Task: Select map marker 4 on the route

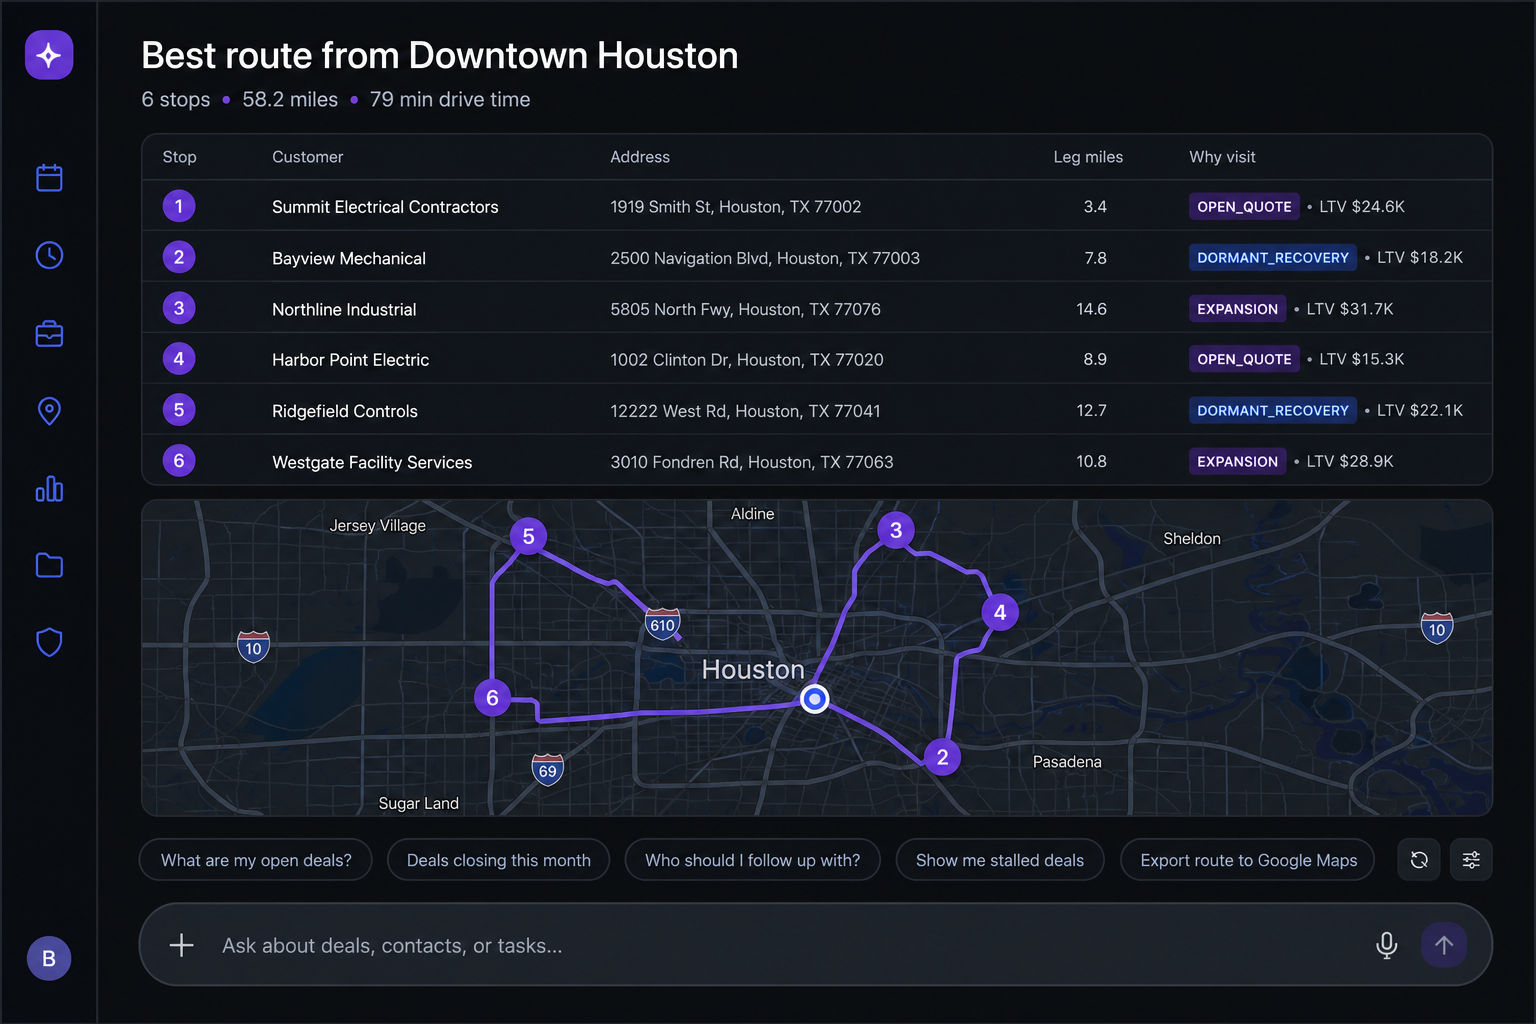Action: click(1000, 612)
